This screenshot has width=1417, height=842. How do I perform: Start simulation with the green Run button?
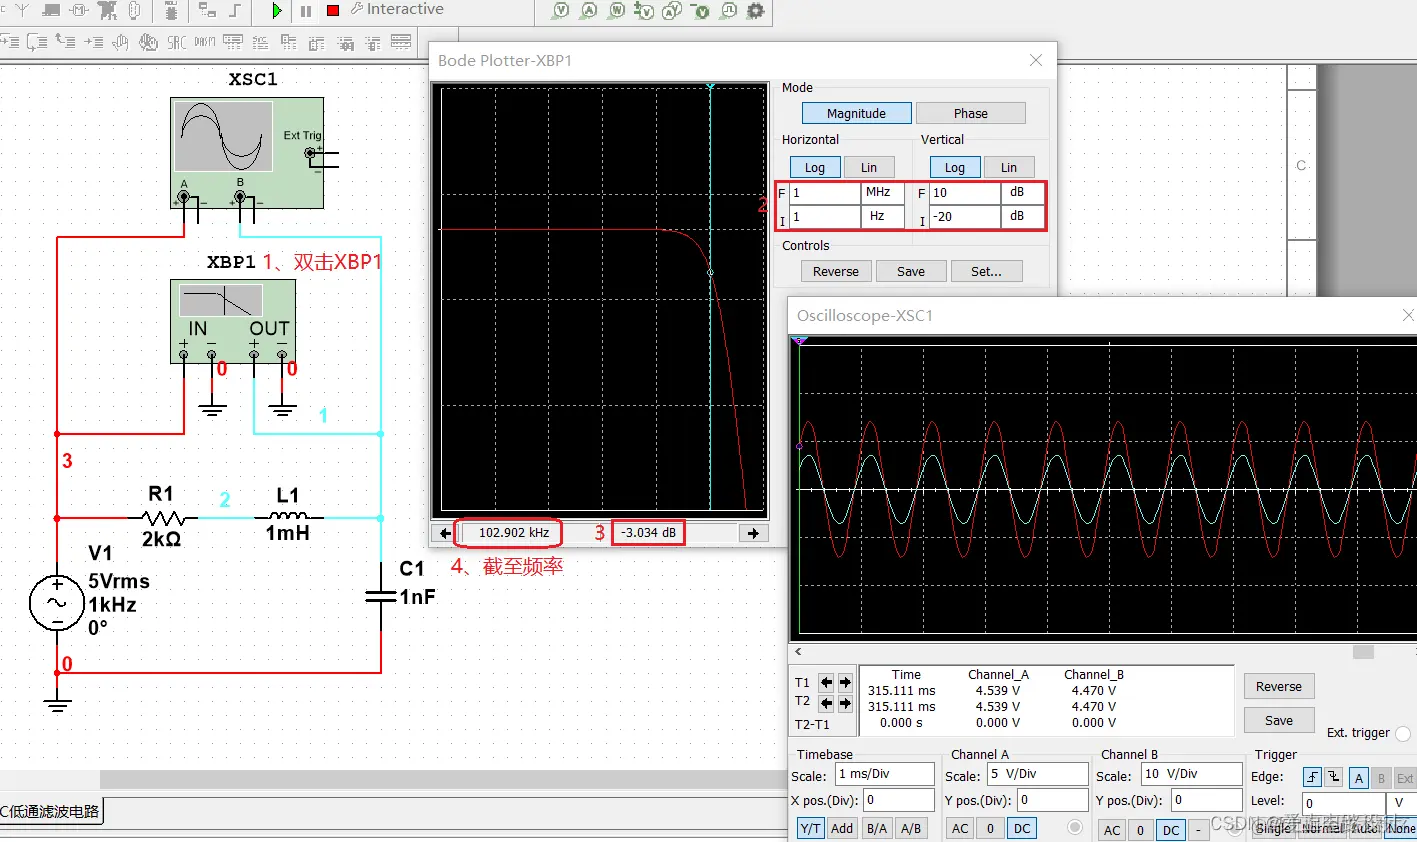pos(277,11)
